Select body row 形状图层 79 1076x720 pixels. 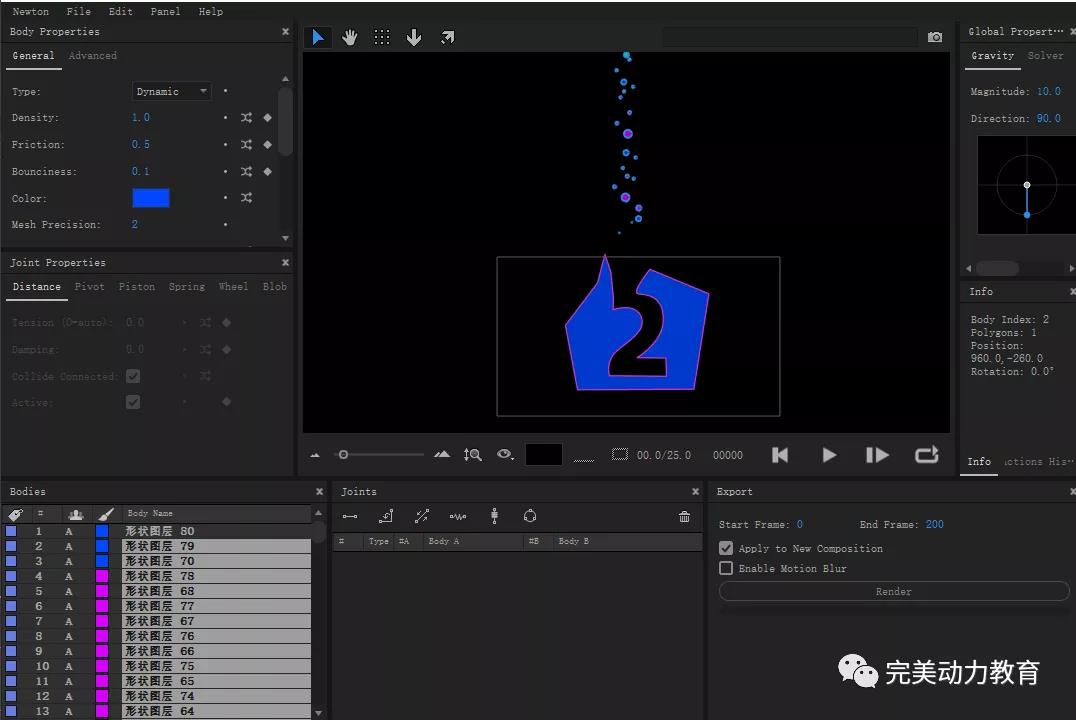pos(215,546)
